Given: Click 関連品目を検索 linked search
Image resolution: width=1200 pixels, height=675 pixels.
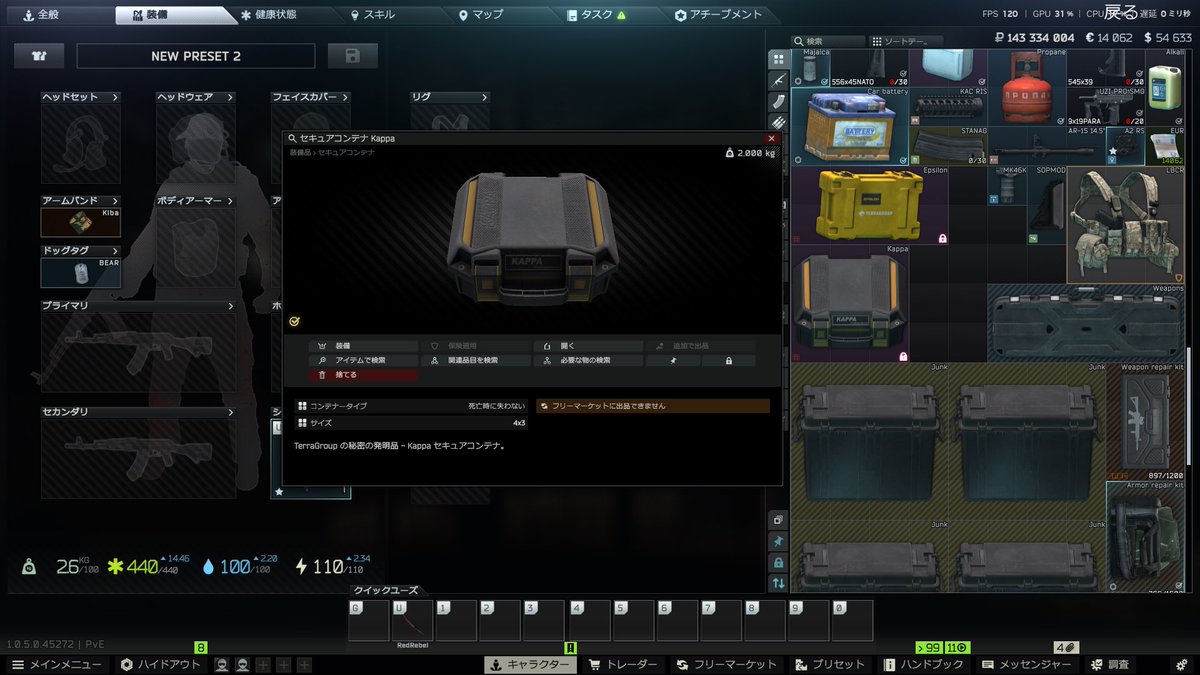Looking at the screenshot, I should 476,360.
